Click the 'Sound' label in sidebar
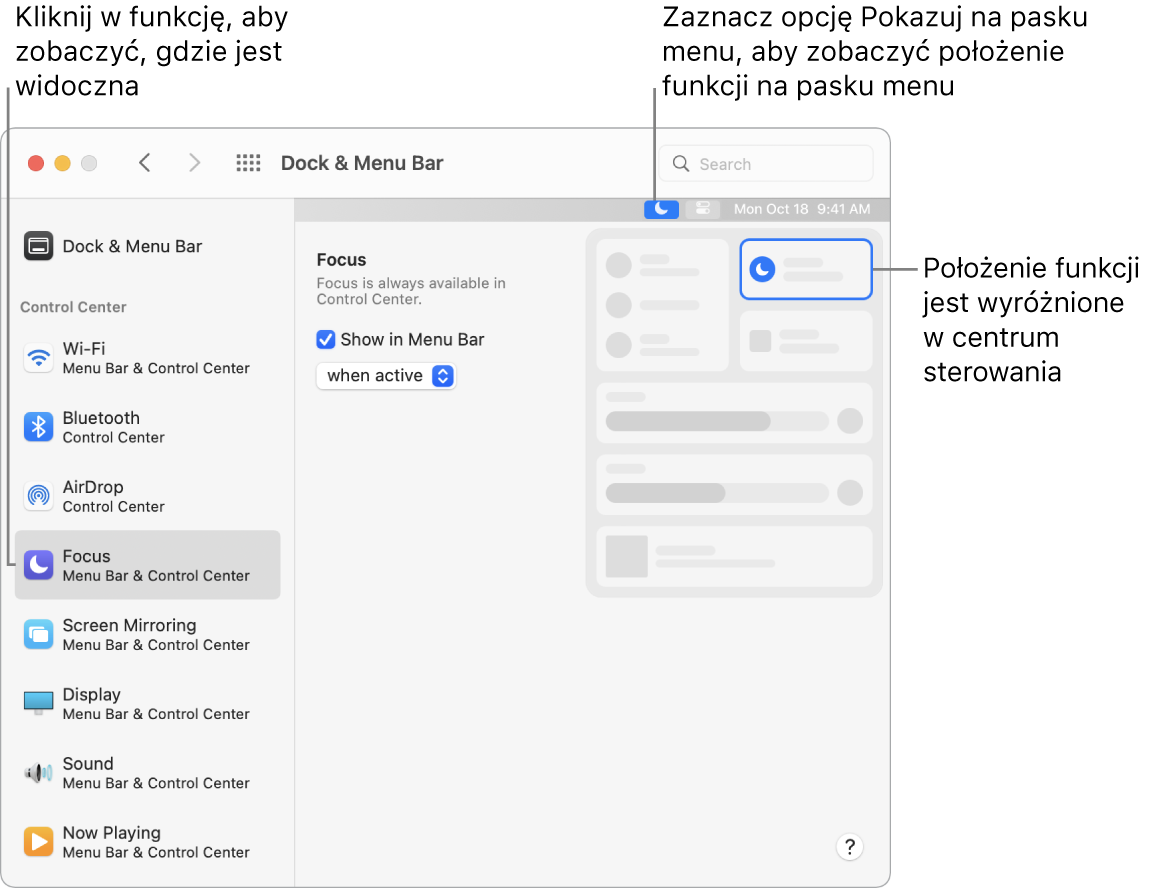 point(88,763)
